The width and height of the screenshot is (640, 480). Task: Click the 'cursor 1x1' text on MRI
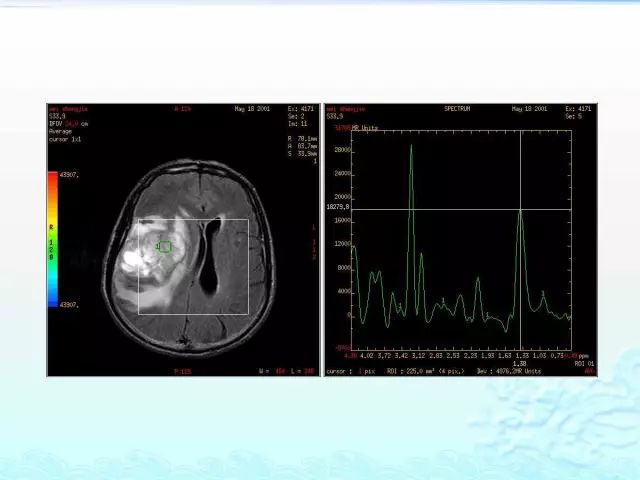point(65,139)
